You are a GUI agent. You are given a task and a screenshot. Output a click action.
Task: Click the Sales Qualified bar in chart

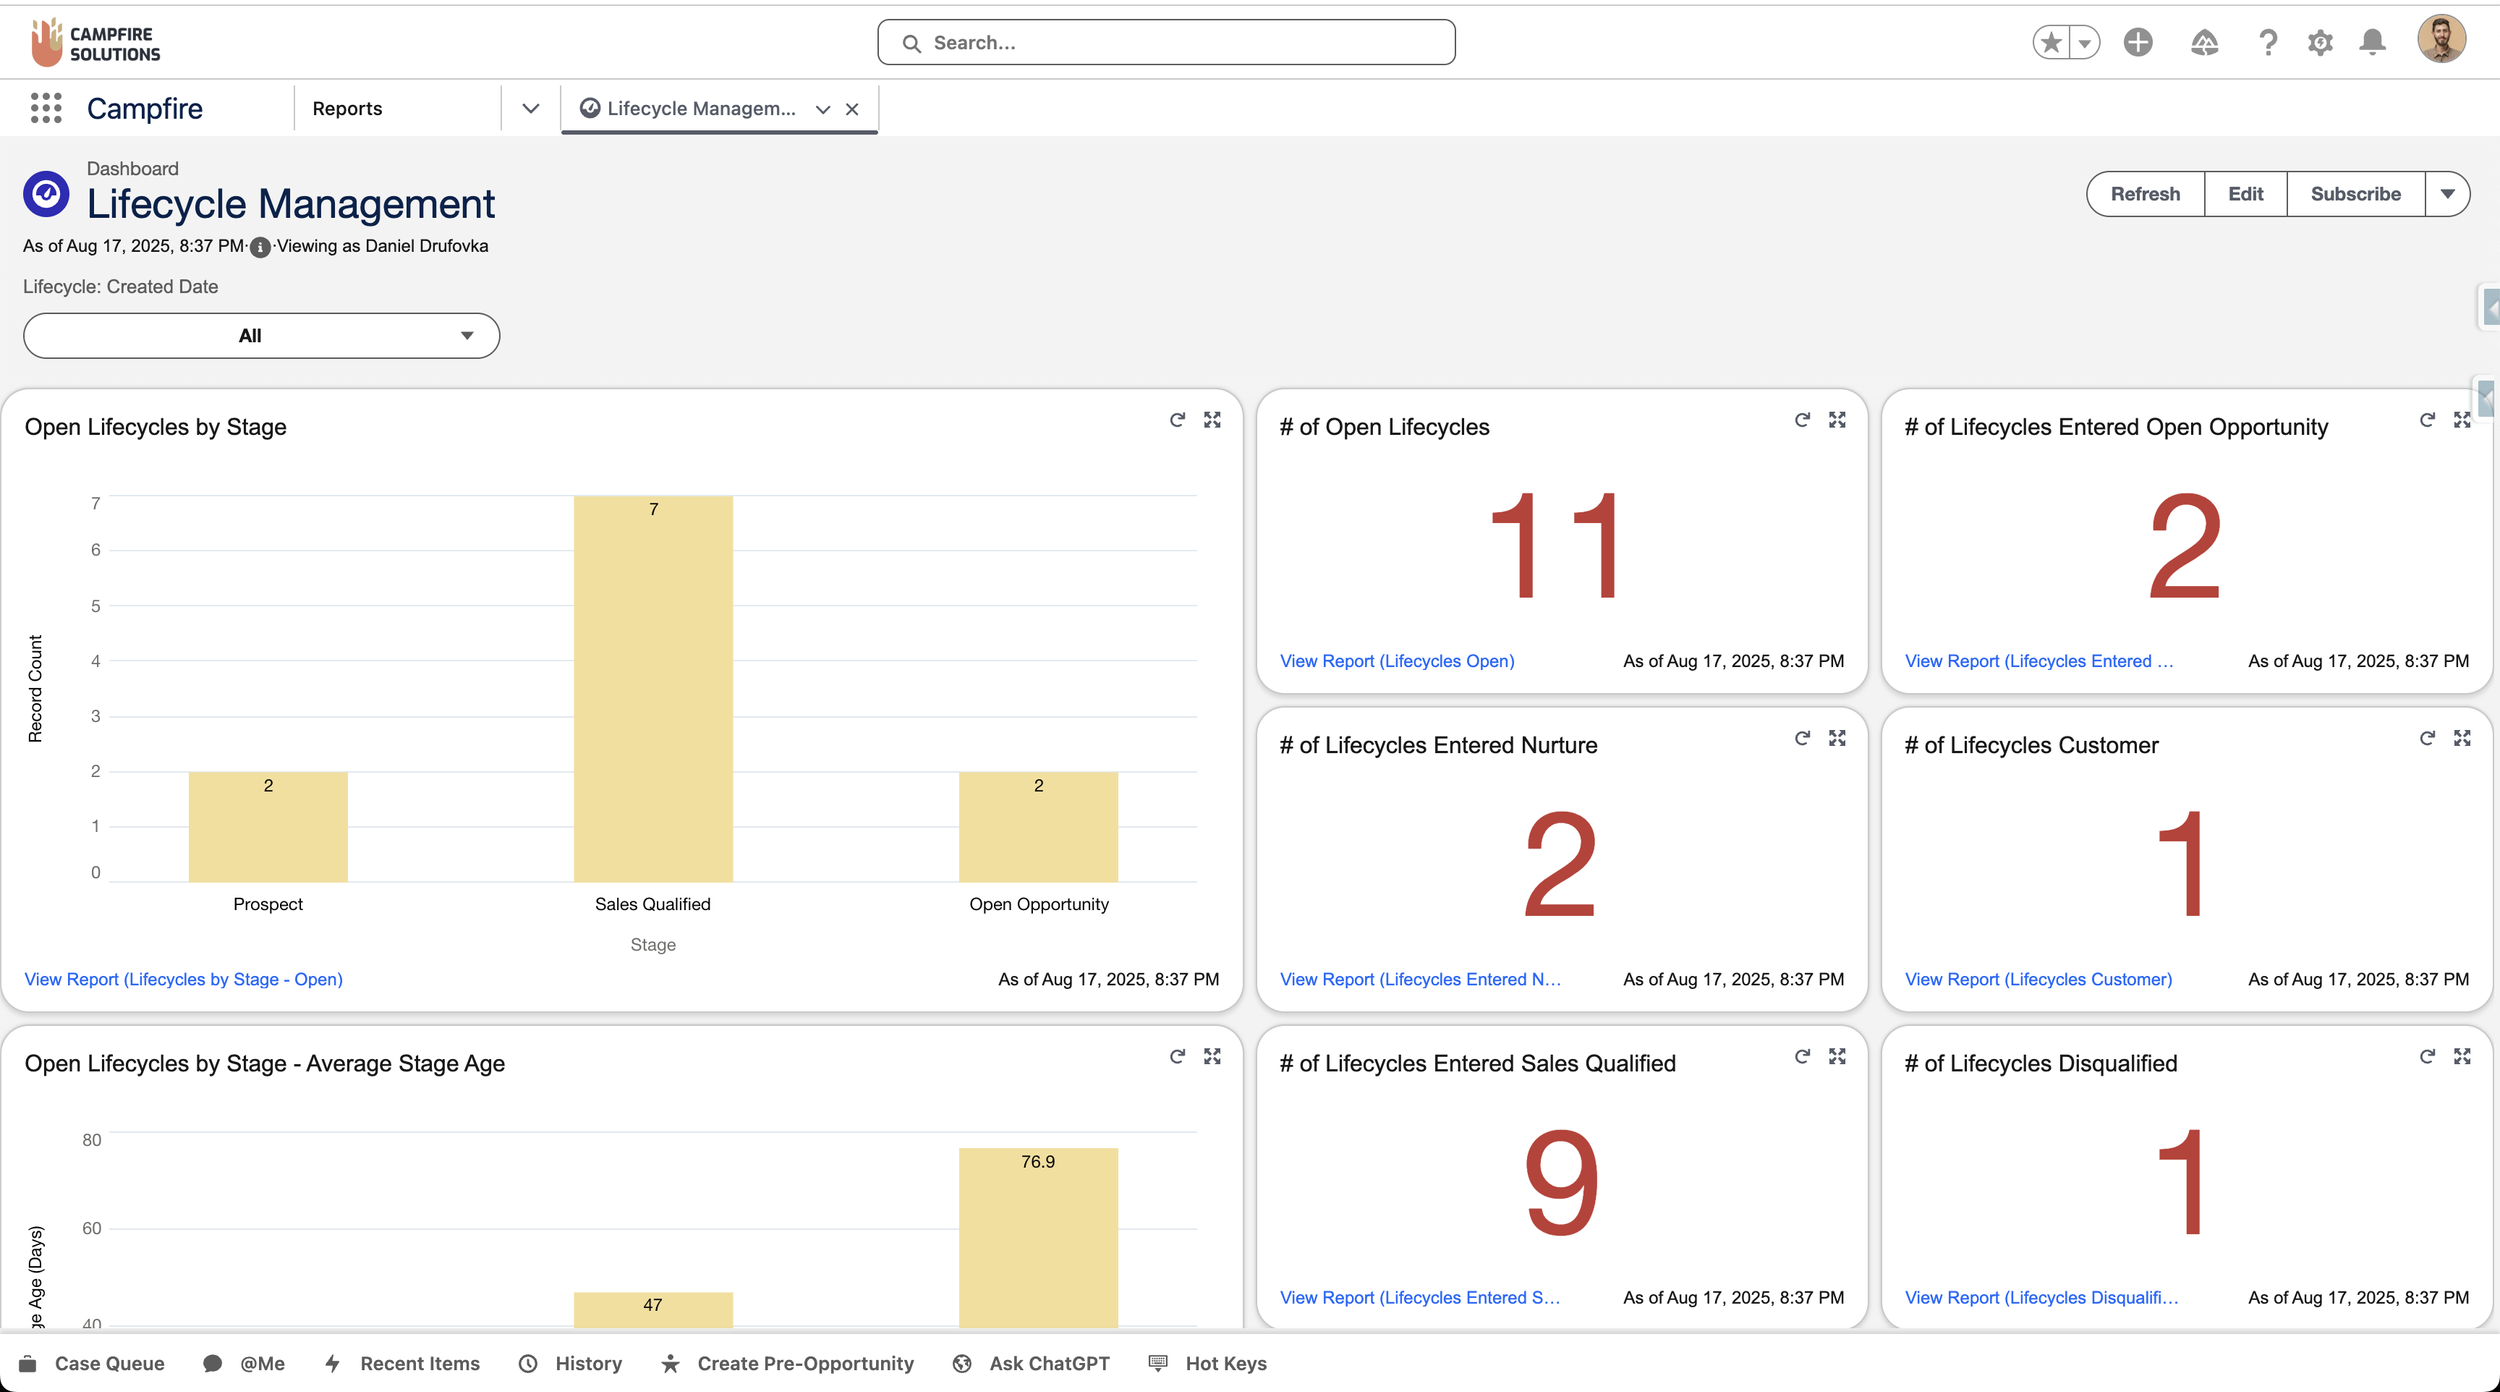pos(653,689)
